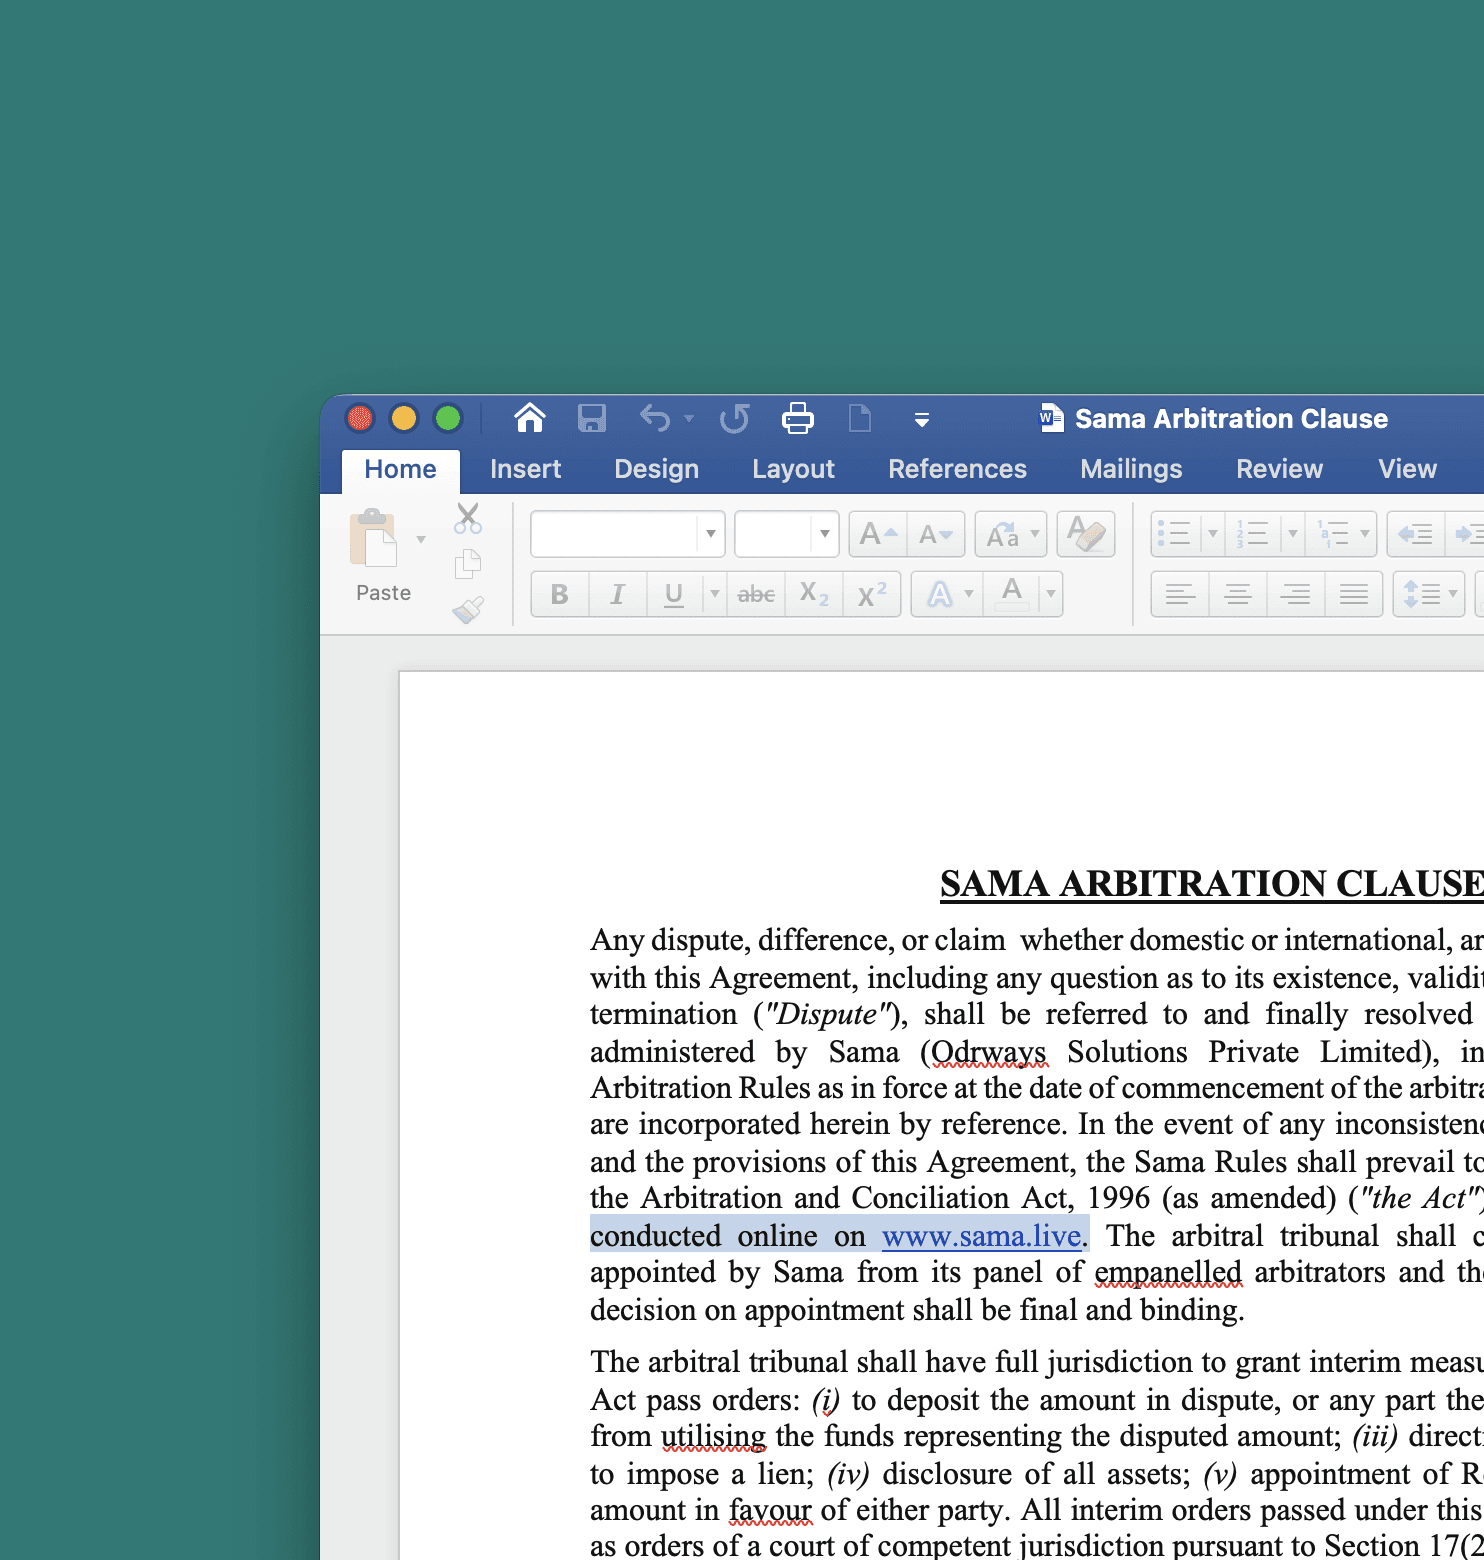Go to the Layout tab
Viewport: 1484px width, 1560px height.
coord(794,469)
